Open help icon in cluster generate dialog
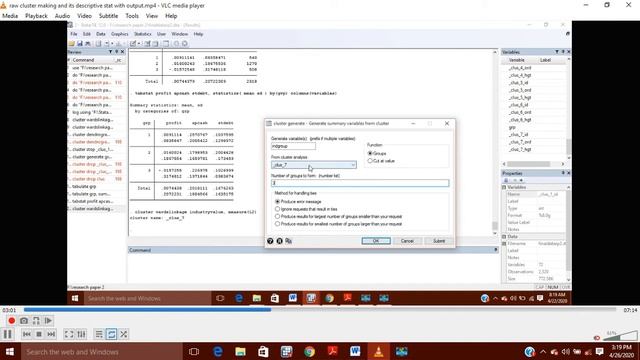The height and width of the screenshot is (360, 640). [270, 241]
